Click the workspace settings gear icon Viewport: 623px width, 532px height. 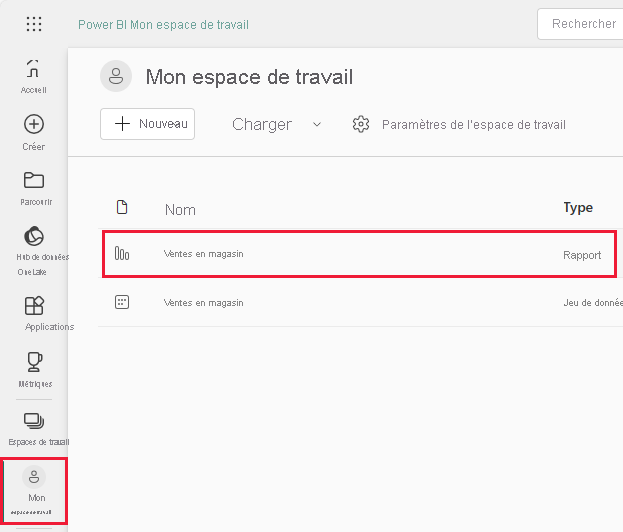point(361,124)
